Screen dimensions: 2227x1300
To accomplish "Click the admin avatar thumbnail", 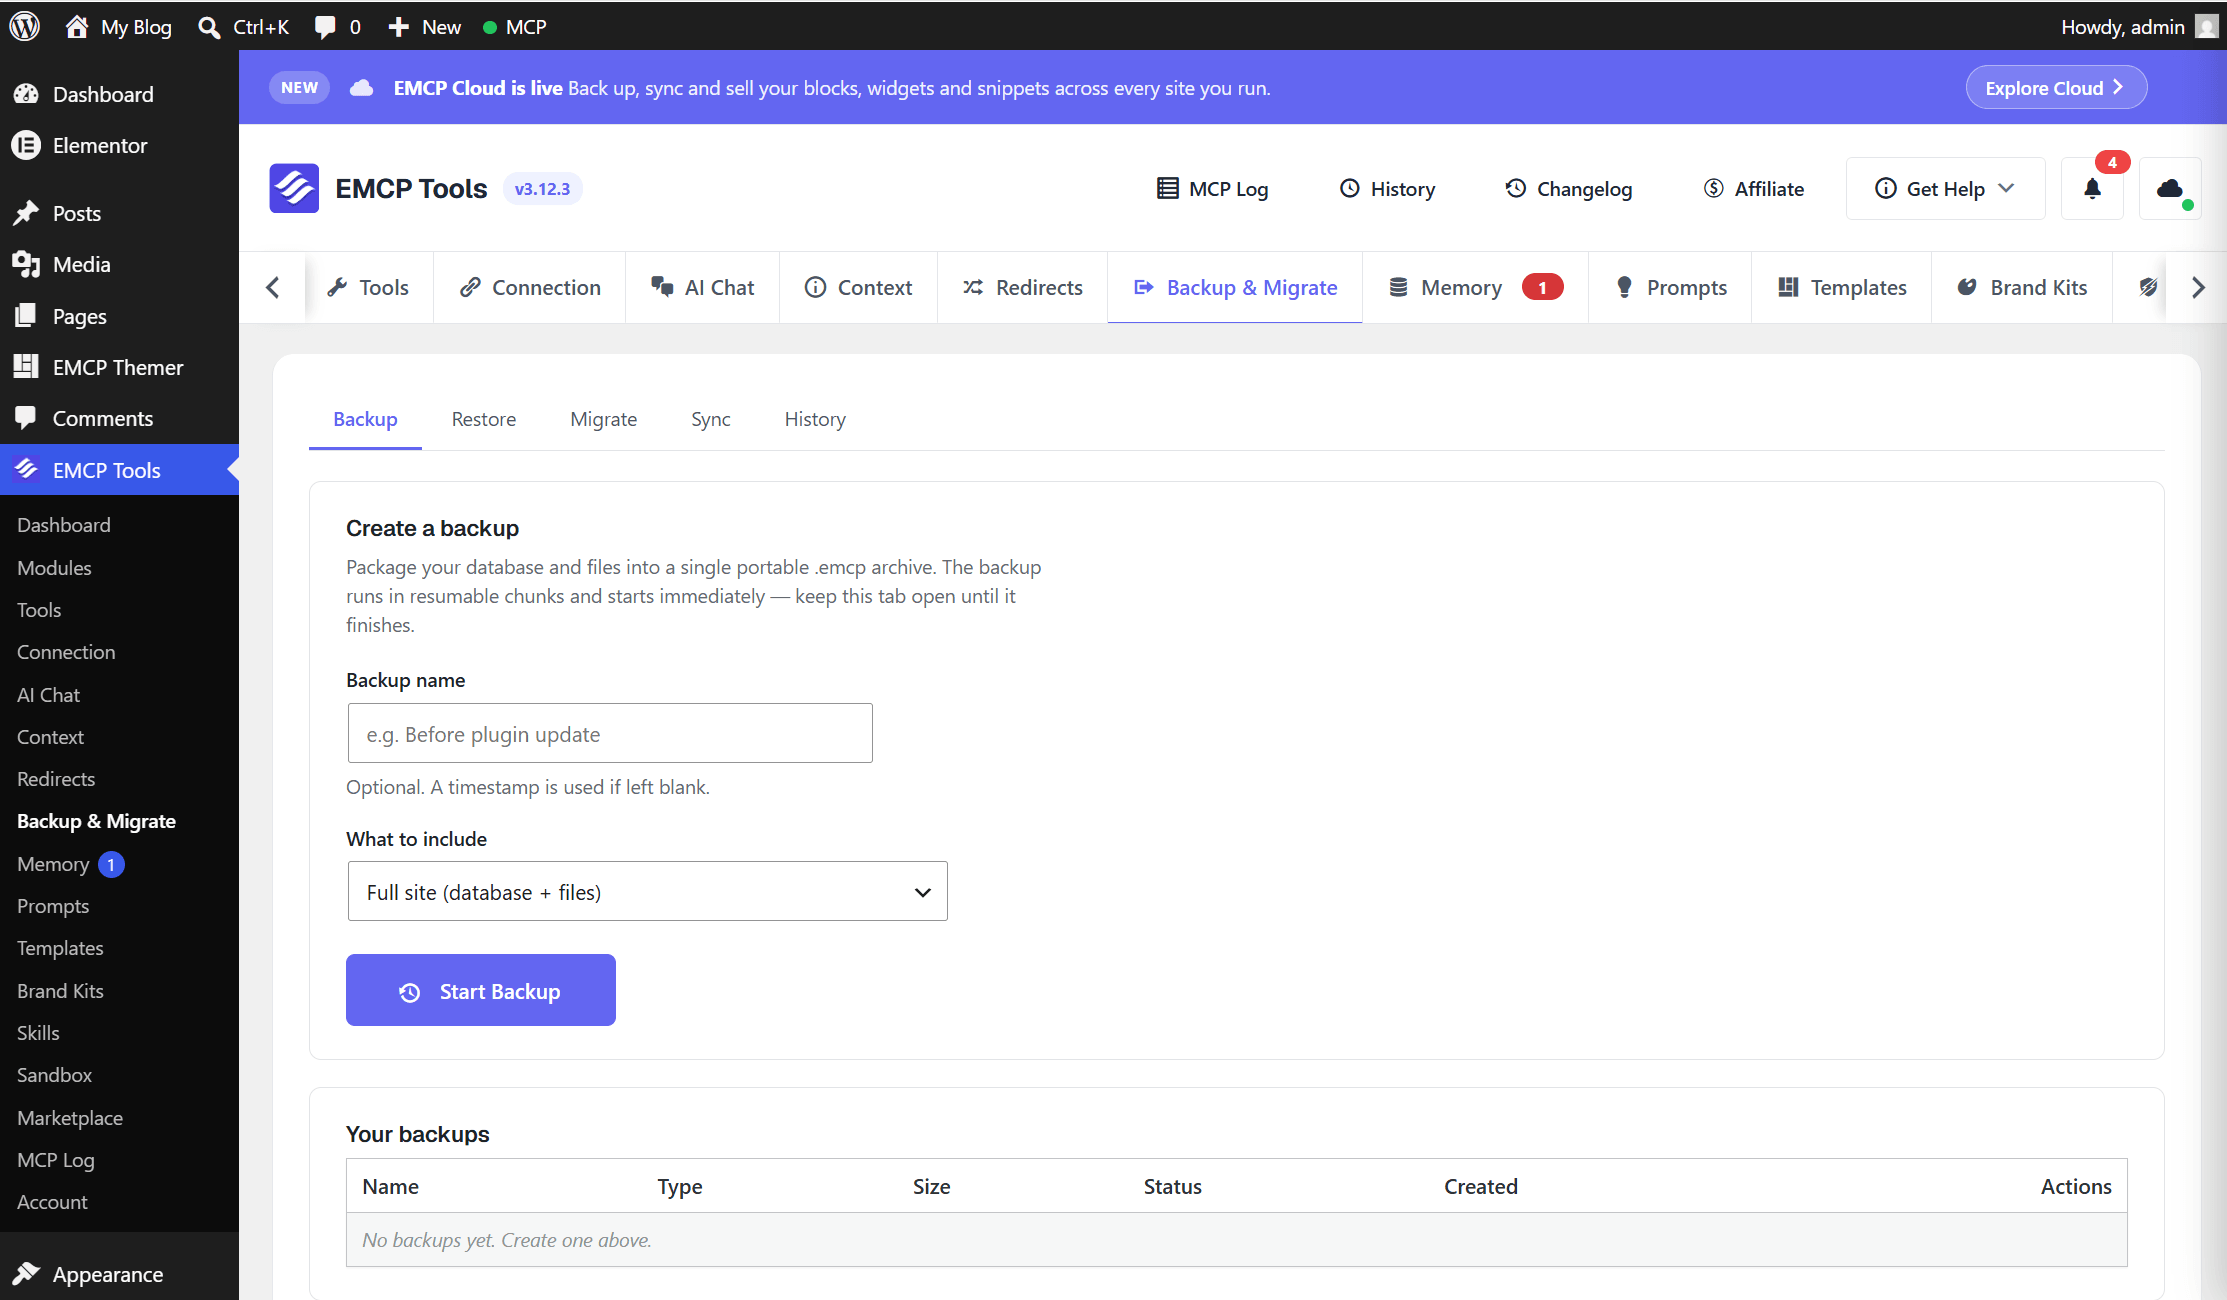I will 2206,26.
